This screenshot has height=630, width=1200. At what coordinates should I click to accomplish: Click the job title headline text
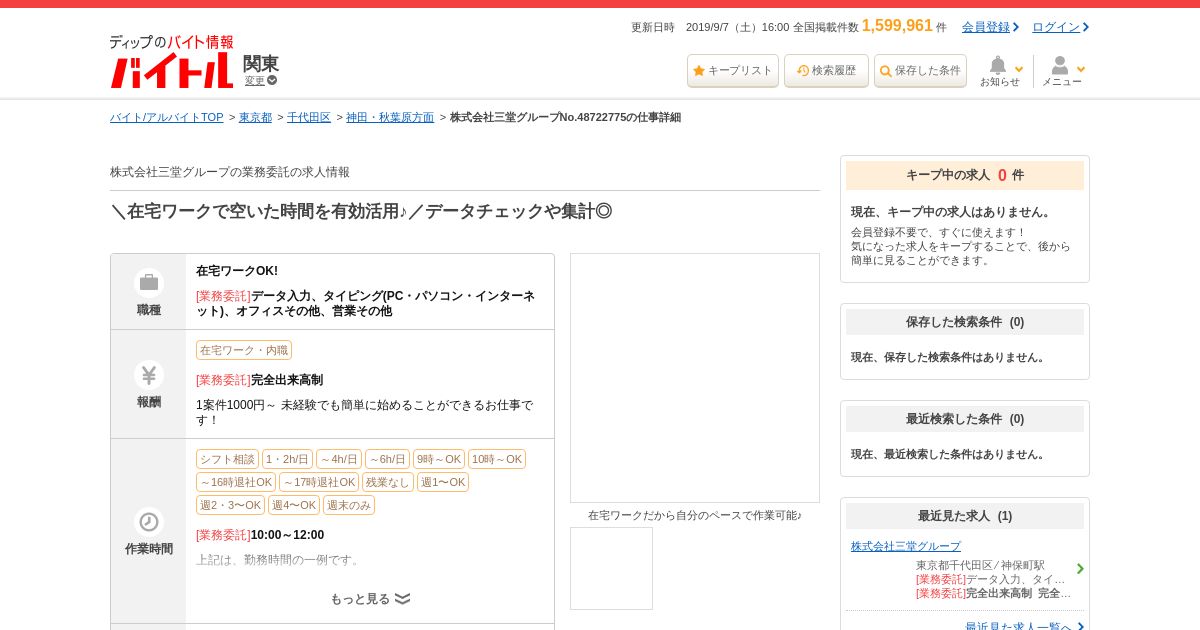pos(361,211)
